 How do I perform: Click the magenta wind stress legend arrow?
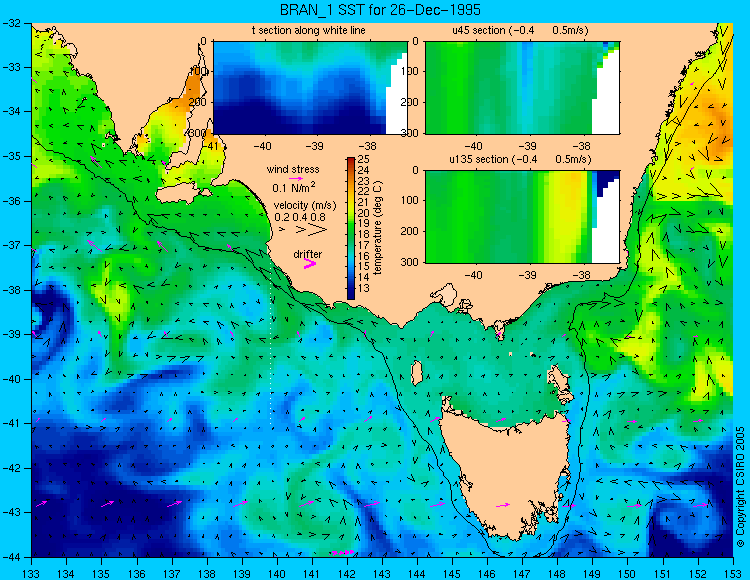[x=296, y=179]
